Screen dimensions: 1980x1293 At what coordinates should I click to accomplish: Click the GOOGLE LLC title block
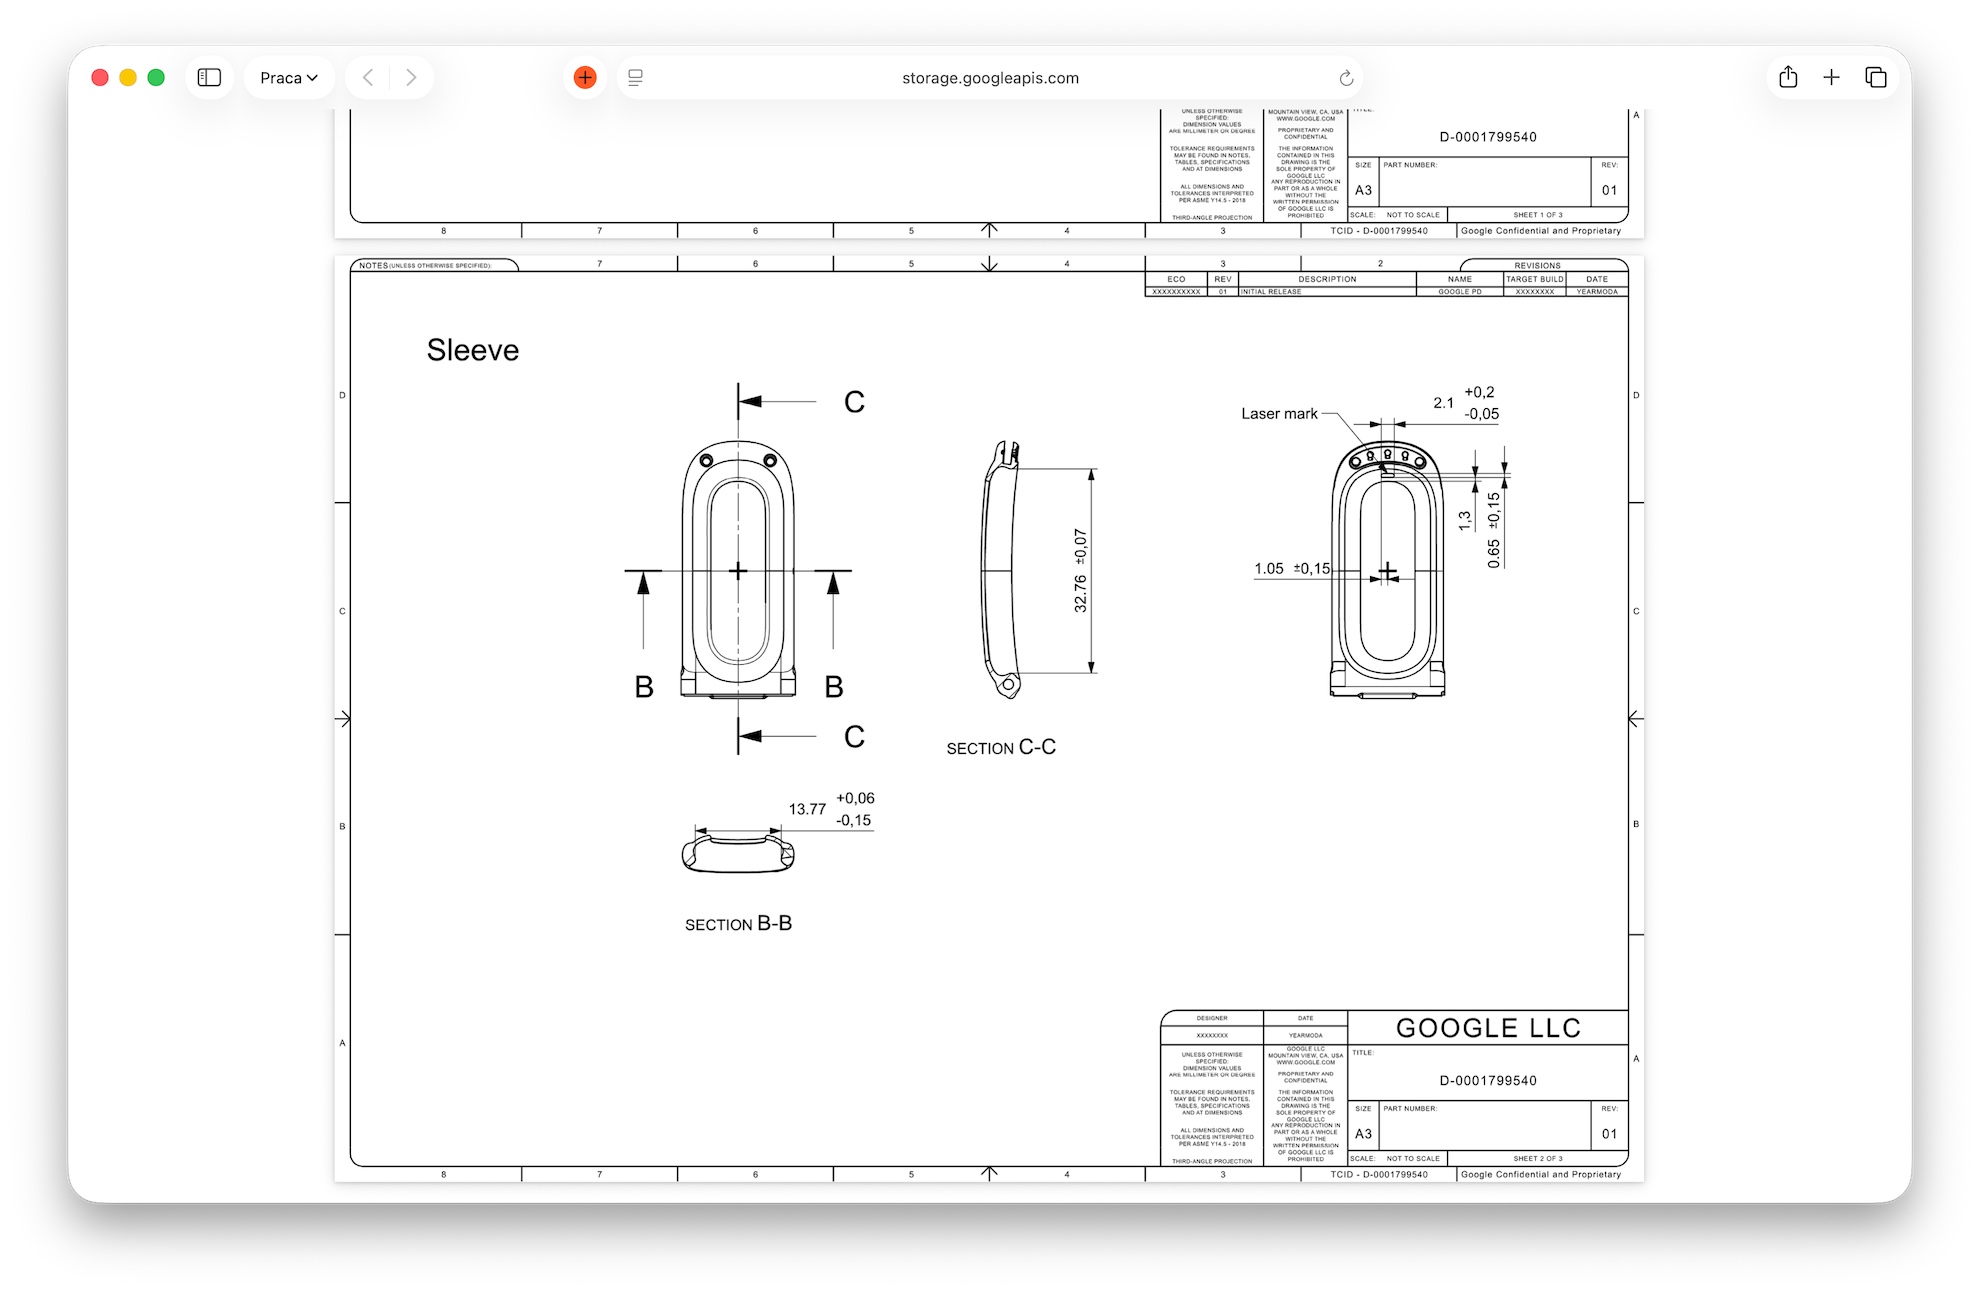[1488, 1028]
